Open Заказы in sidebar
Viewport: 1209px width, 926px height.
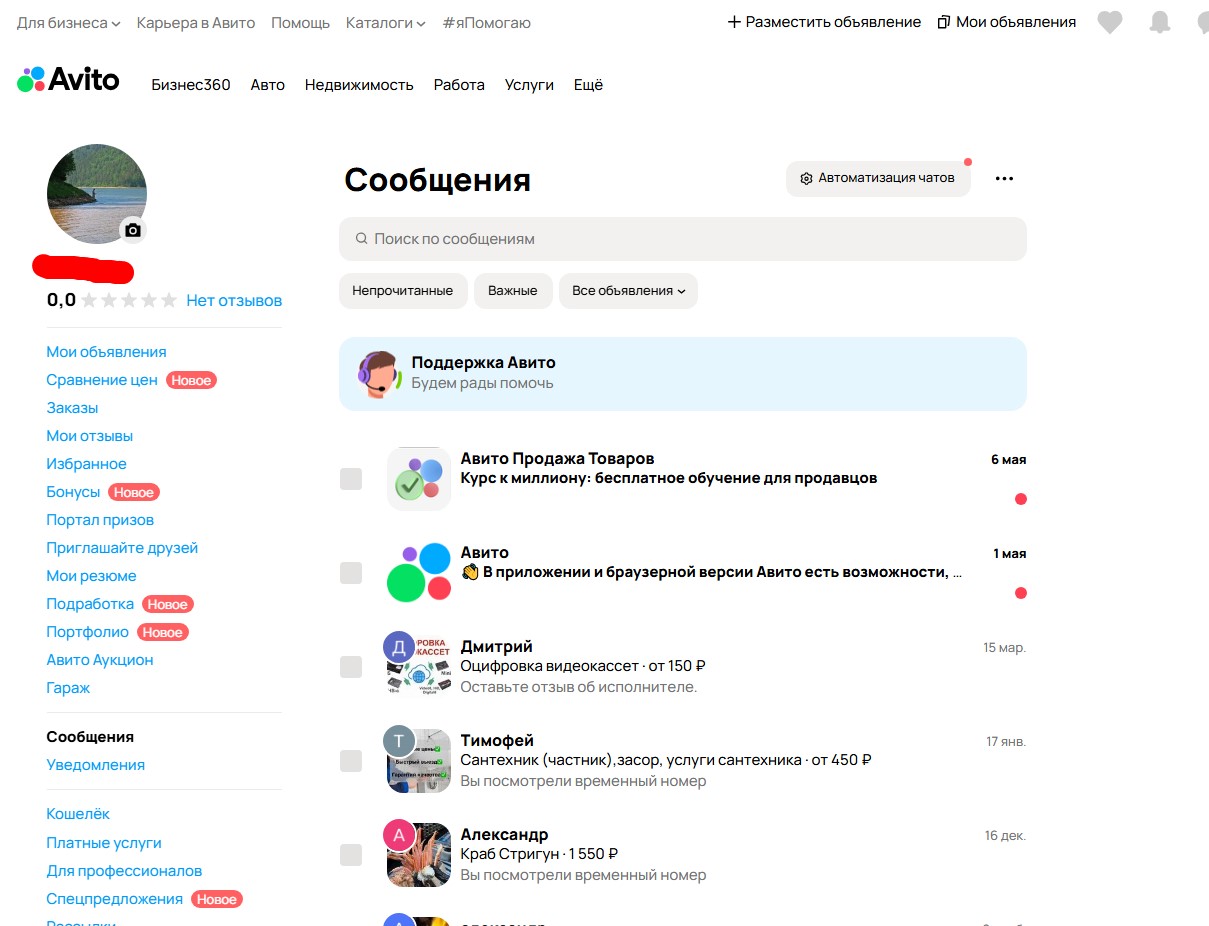pyautogui.click(x=72, y=408)
